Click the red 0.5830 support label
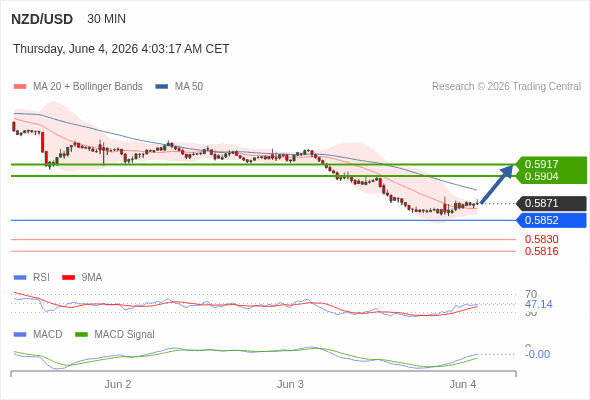This screenshot has width=590, height=400. click(x=541, y=239)
